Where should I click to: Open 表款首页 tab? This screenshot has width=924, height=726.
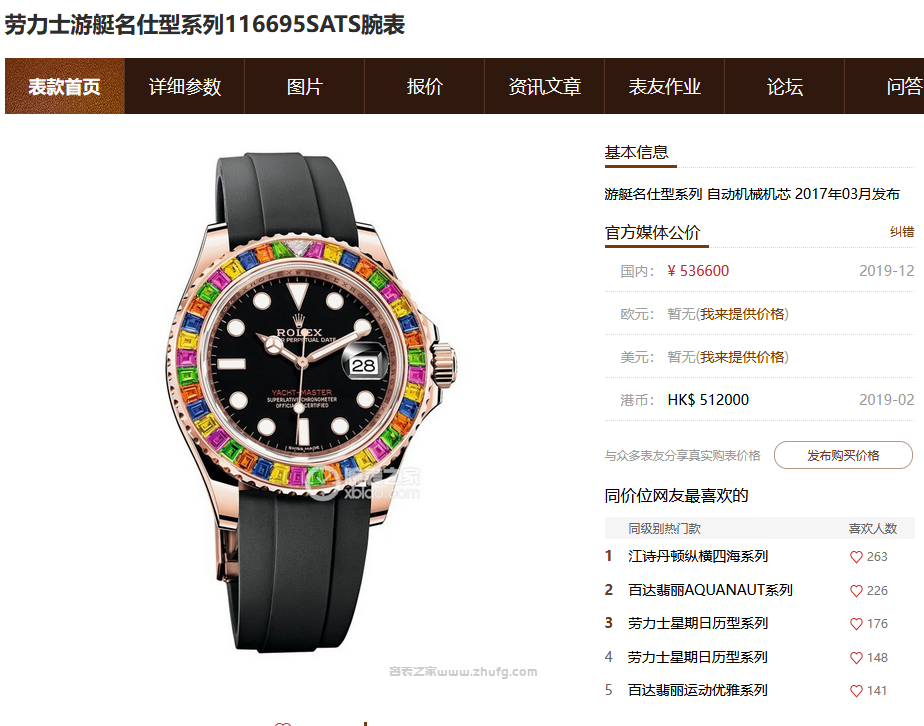65,86
